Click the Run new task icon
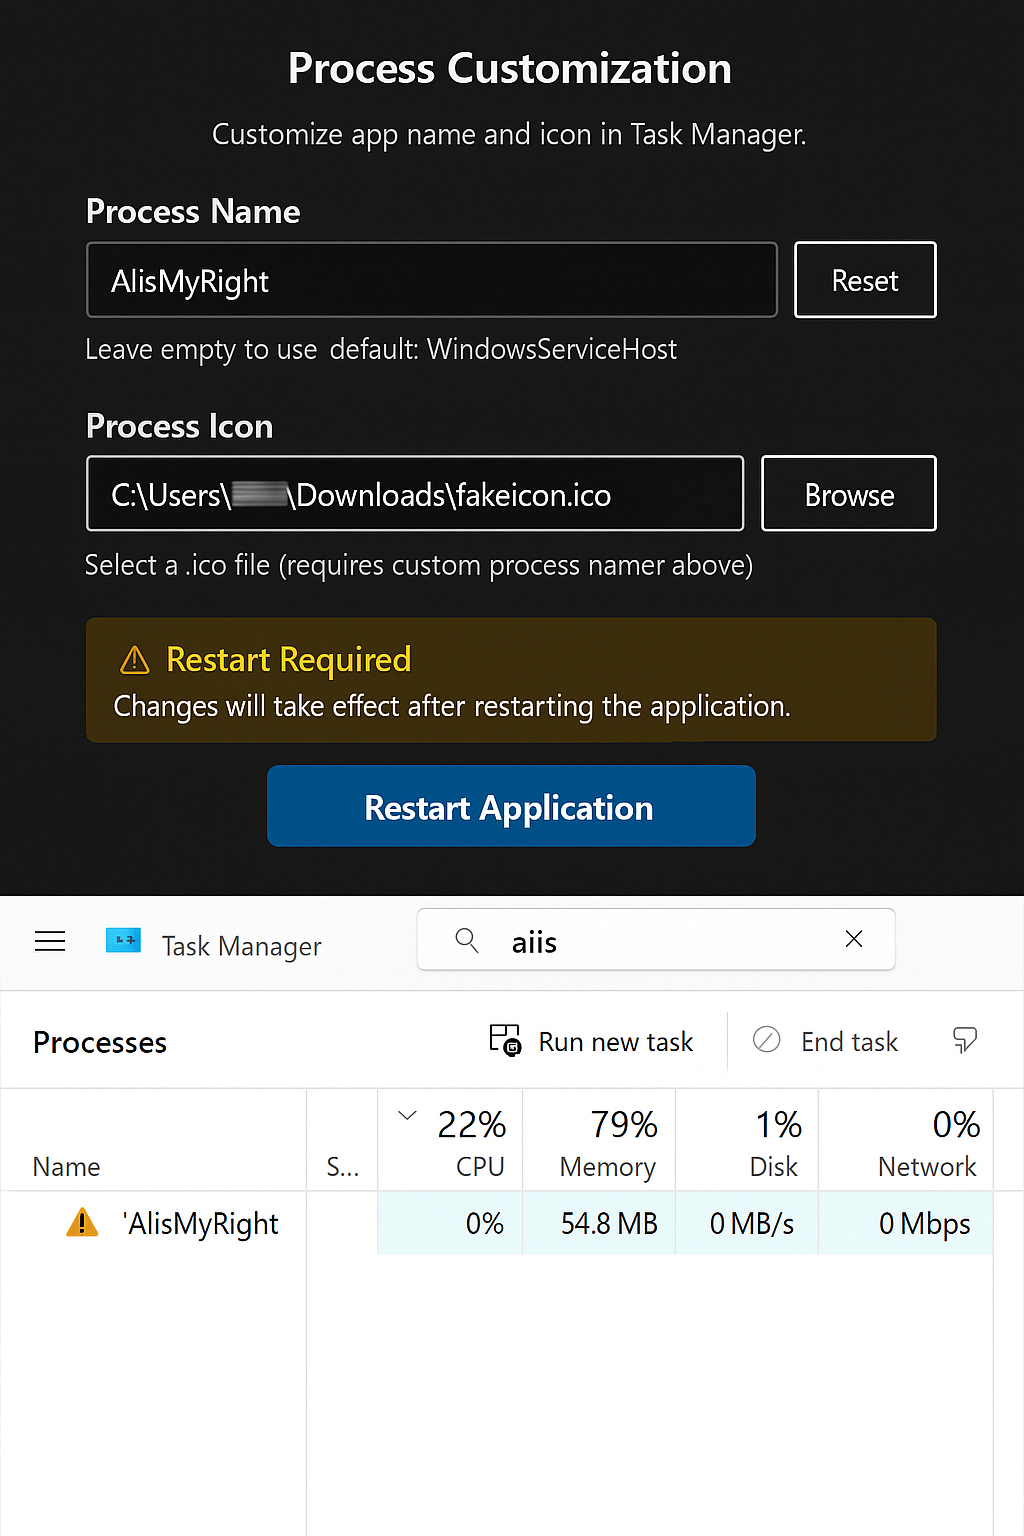Viewport: 1024px width, 1536px height. [507, 1040]
